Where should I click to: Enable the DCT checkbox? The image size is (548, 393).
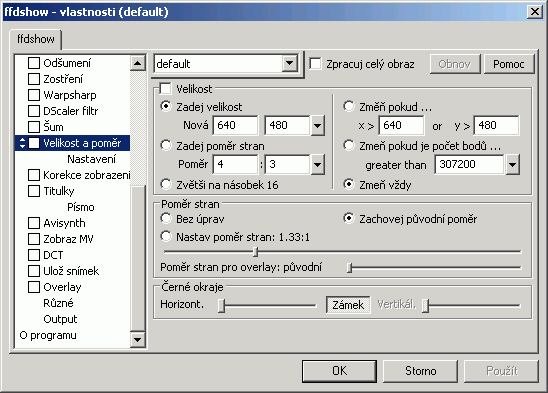[x=34, y=255]
